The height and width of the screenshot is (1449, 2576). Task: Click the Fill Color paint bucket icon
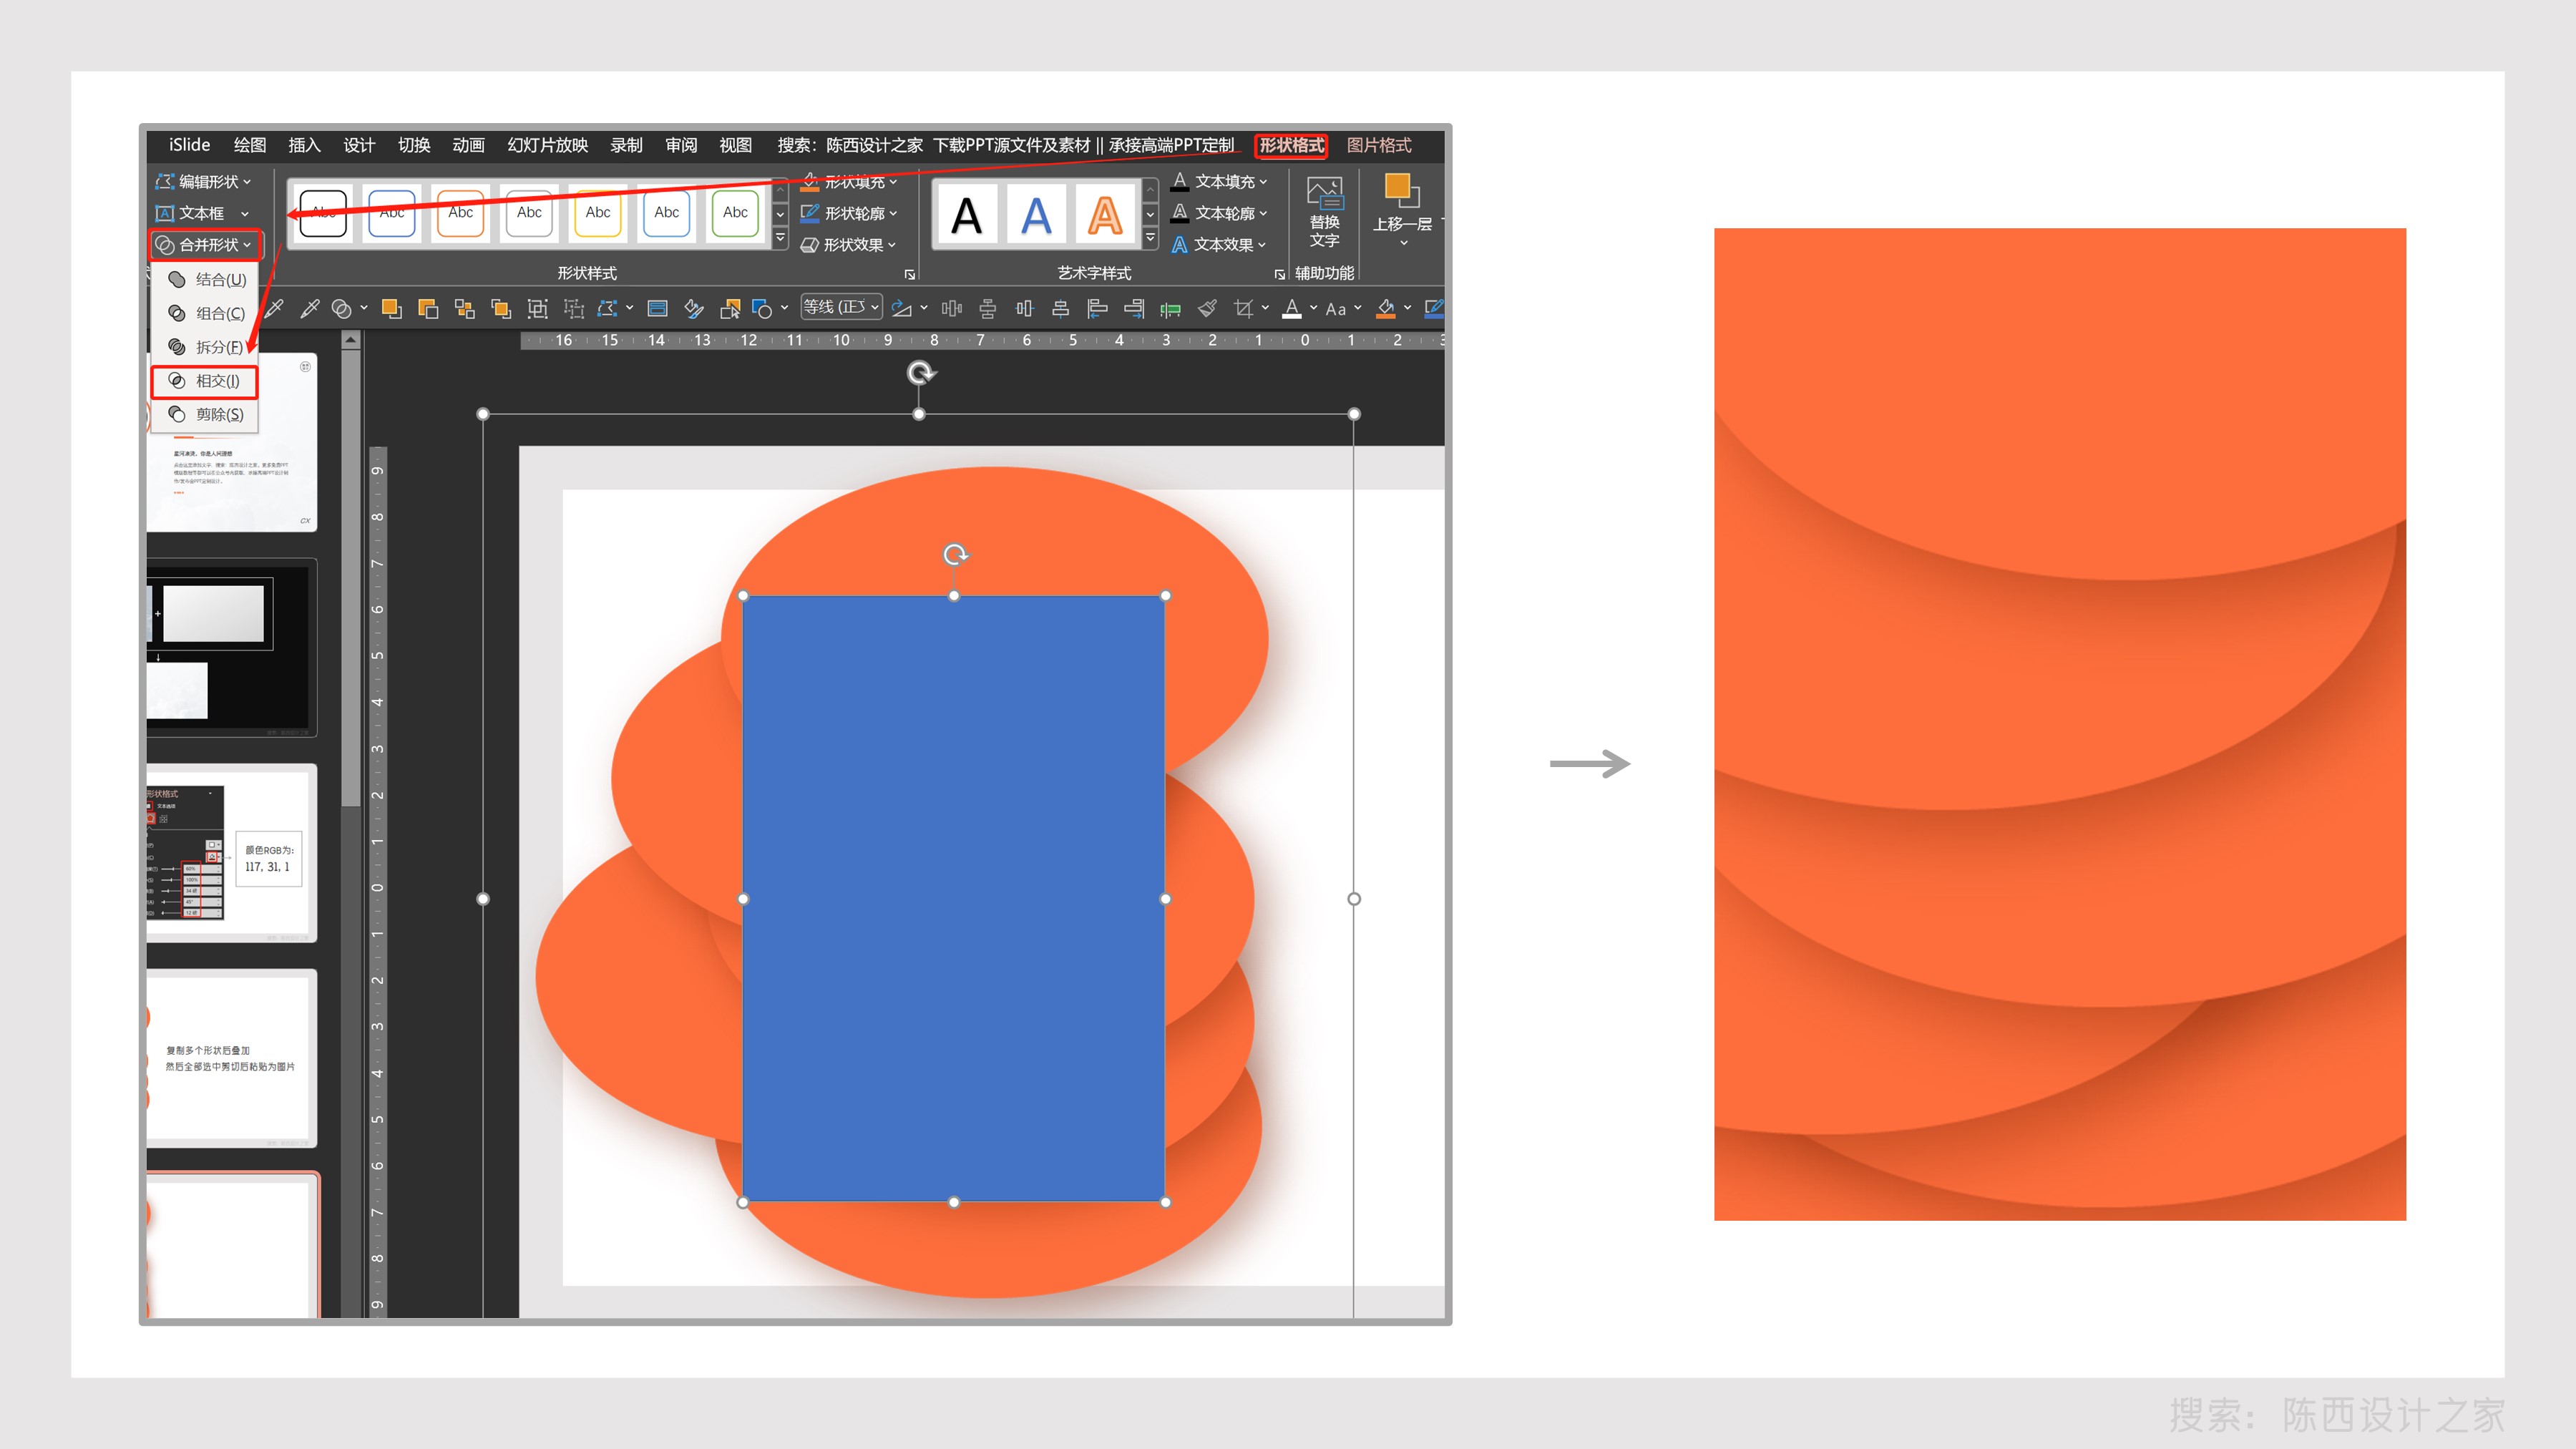coord(1386,309)
